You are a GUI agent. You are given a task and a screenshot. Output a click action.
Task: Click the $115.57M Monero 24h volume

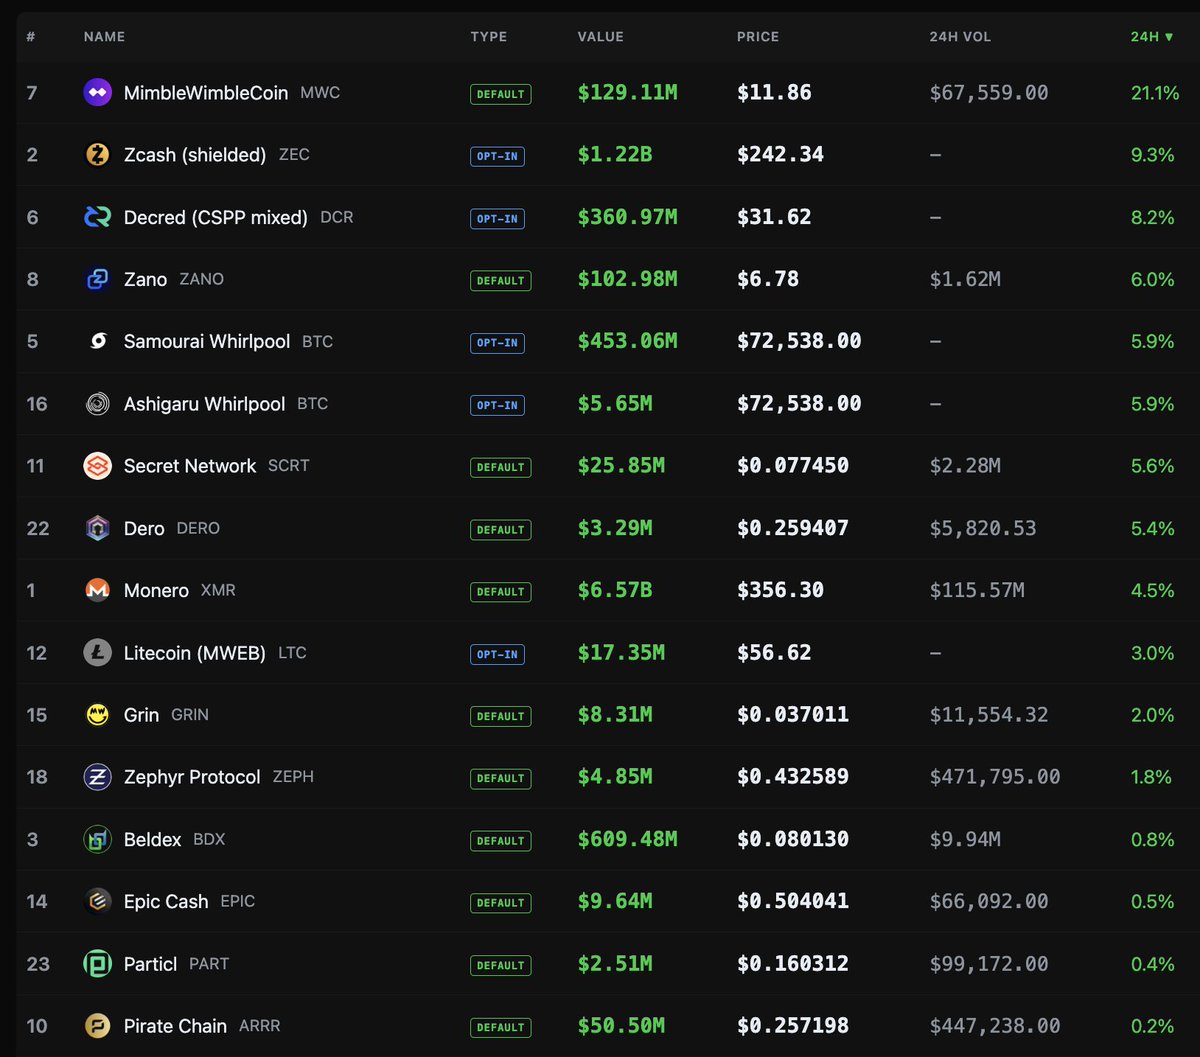977,590
